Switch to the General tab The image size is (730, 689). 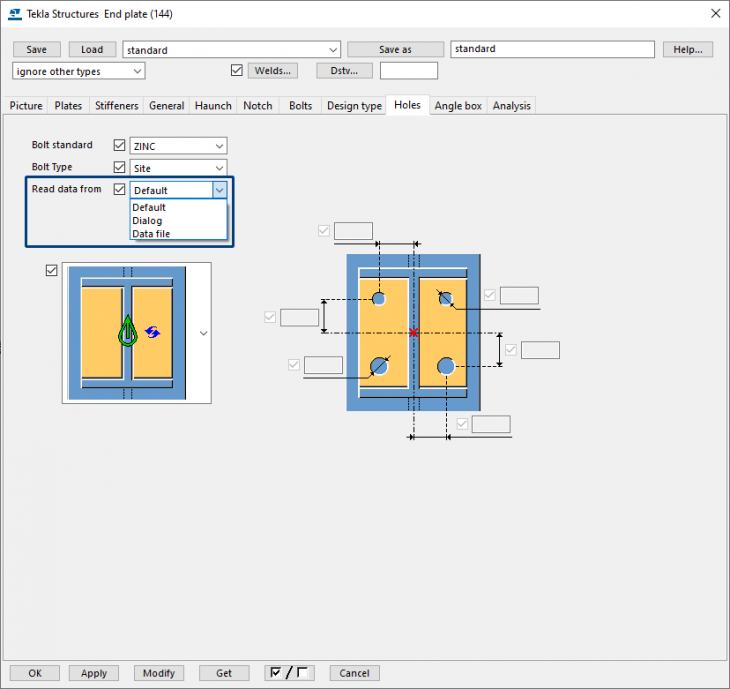[x=167, y=106]
